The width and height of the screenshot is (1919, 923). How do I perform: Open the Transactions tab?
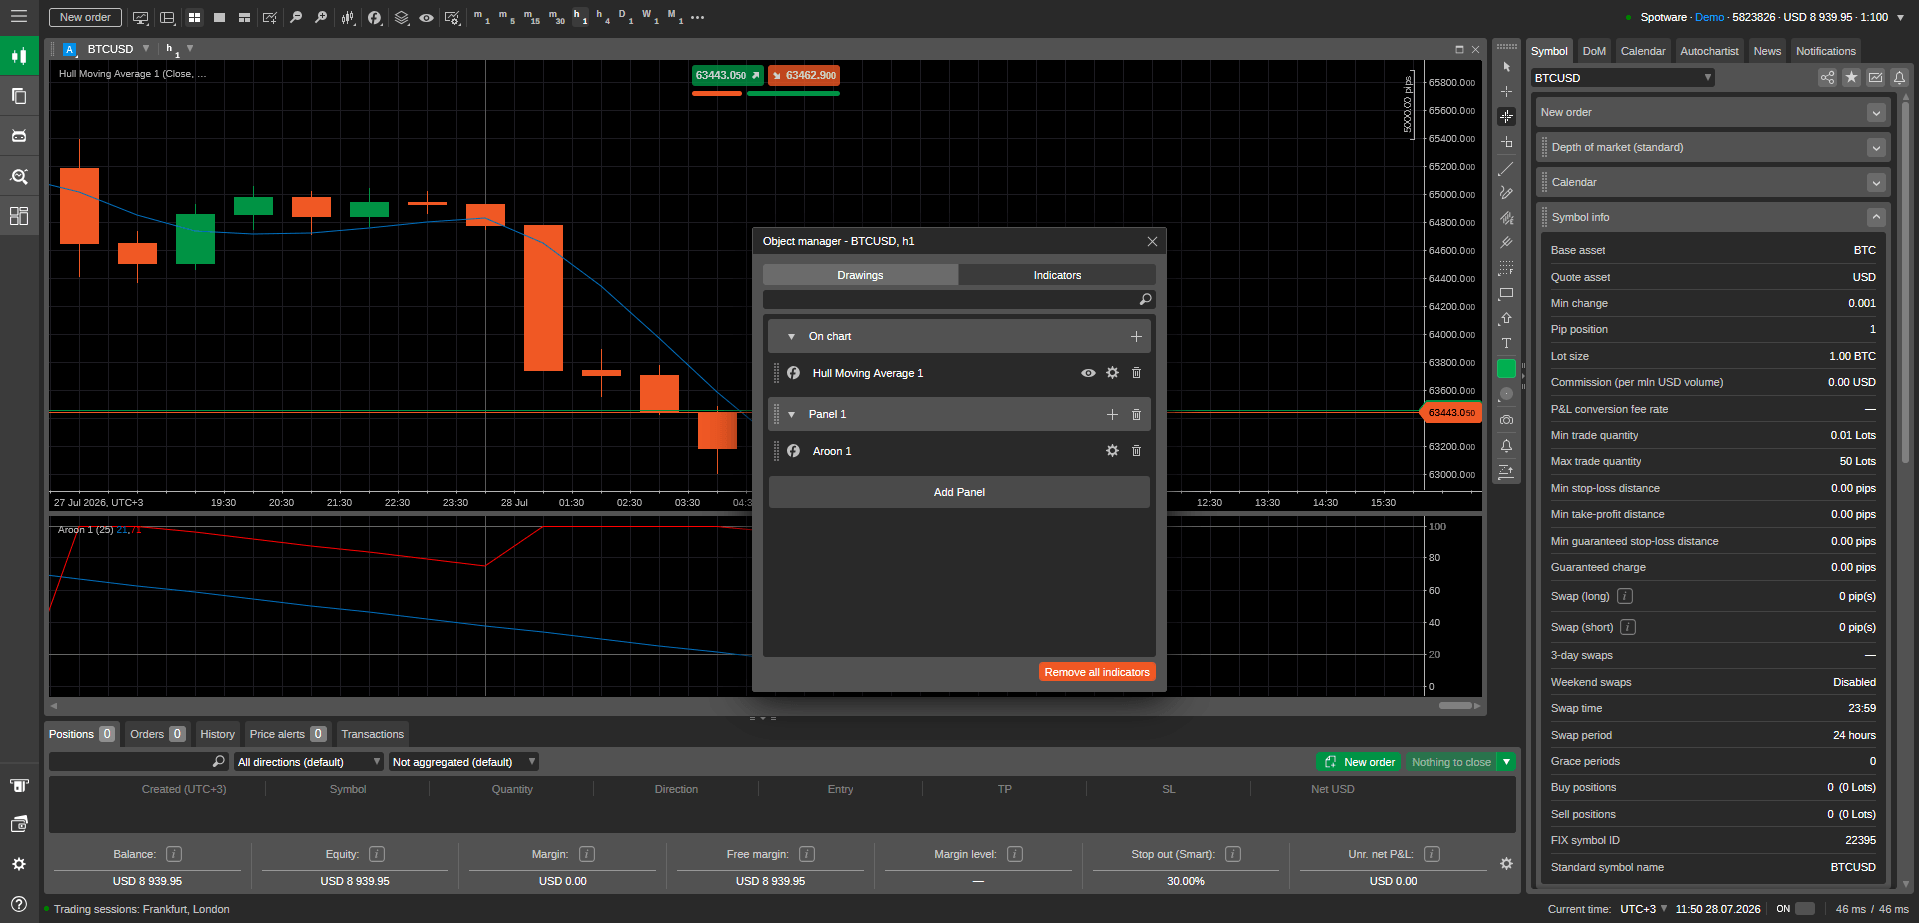372,734
